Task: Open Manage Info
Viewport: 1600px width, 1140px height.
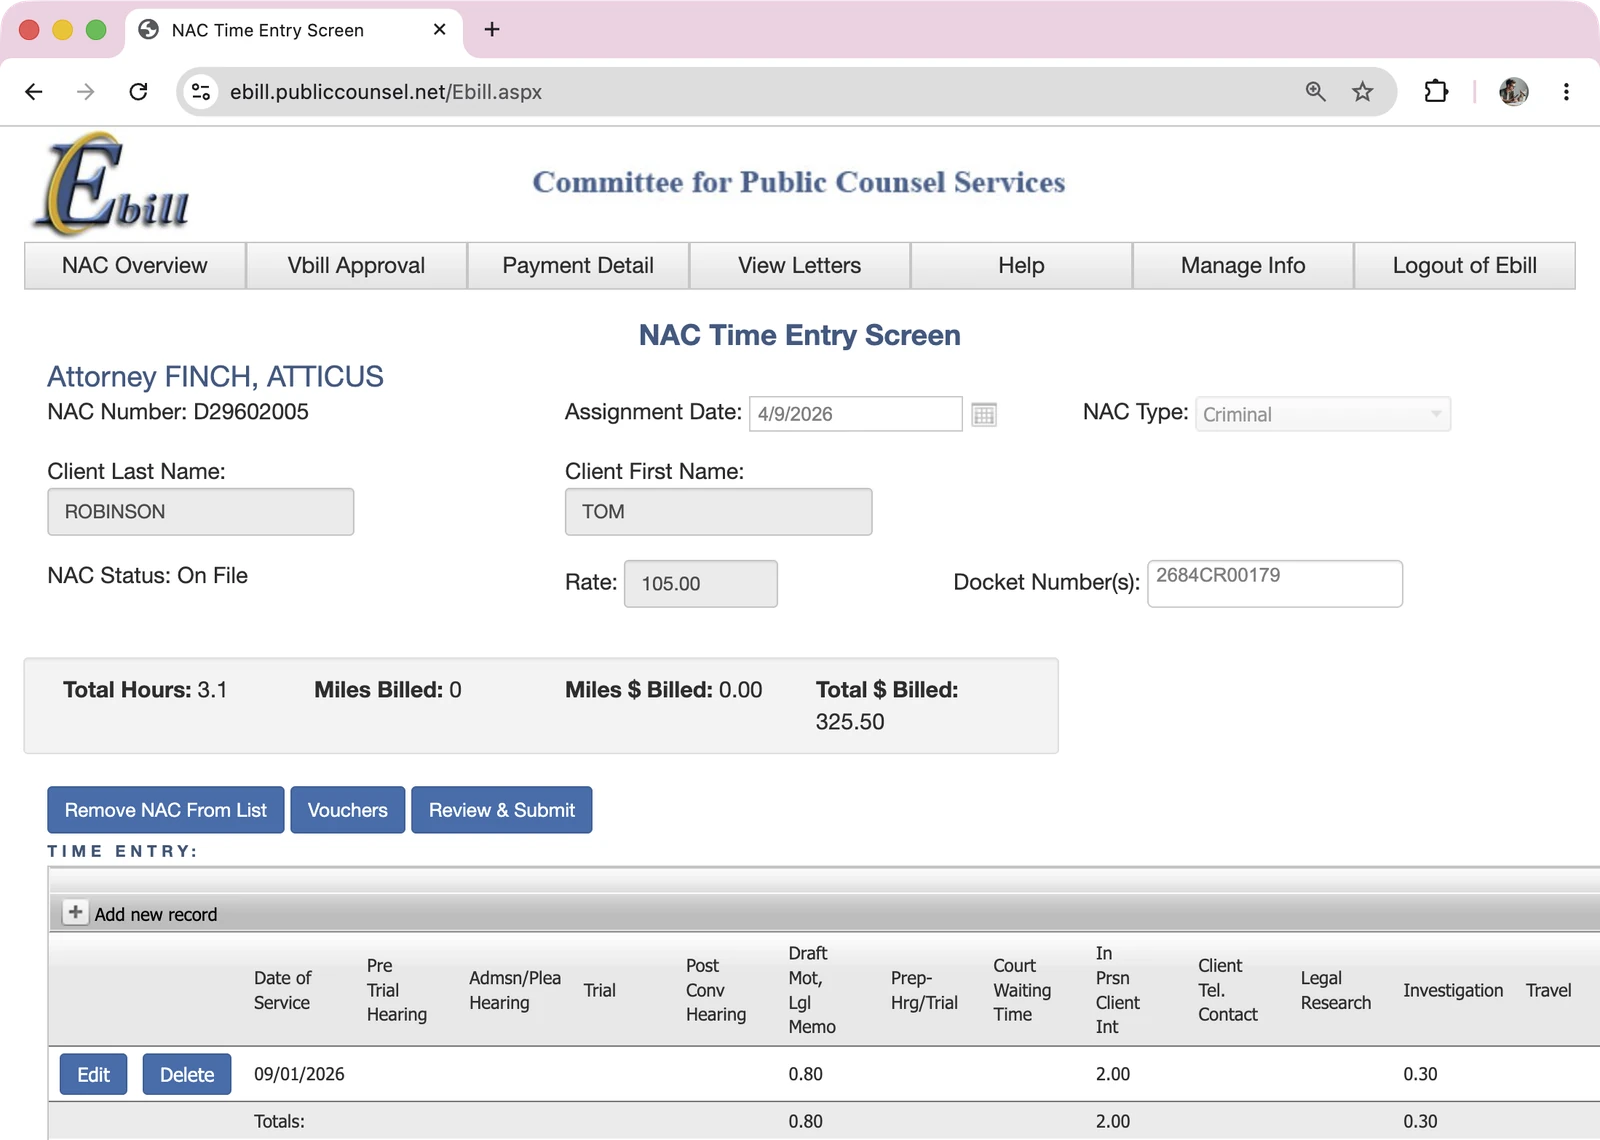Action: [x=1243, y=266]
